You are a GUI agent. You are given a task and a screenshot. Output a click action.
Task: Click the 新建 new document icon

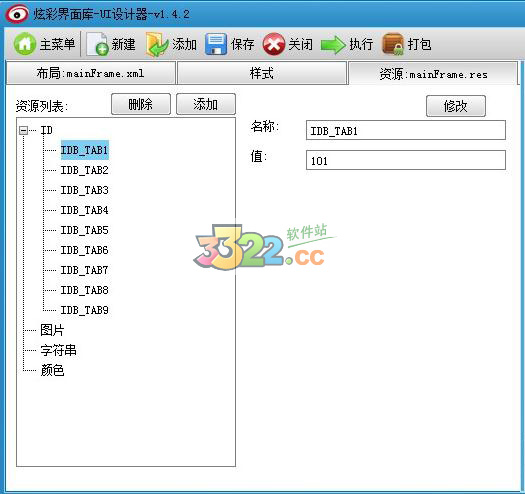(97, 44)
